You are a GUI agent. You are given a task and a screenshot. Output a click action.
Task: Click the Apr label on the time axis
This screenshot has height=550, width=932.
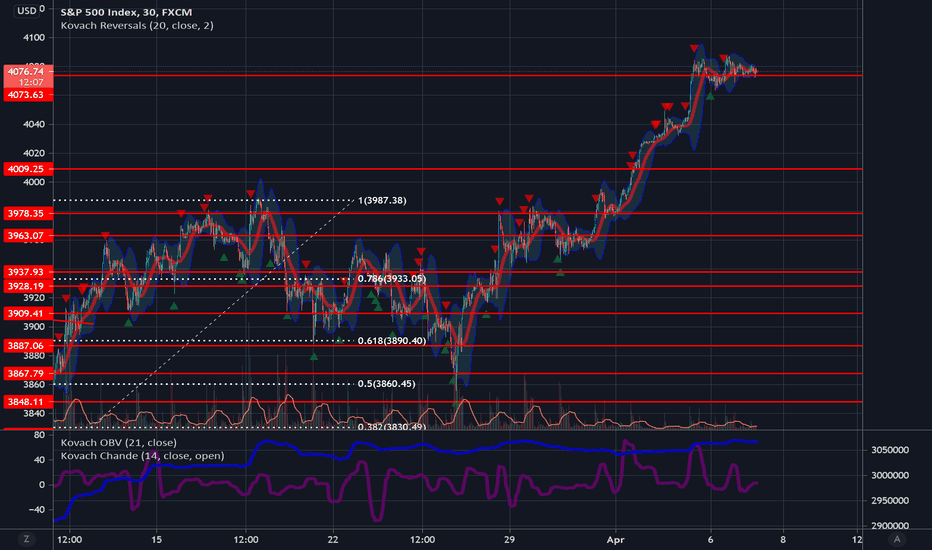pyautogui.click(x=615, y=540)
